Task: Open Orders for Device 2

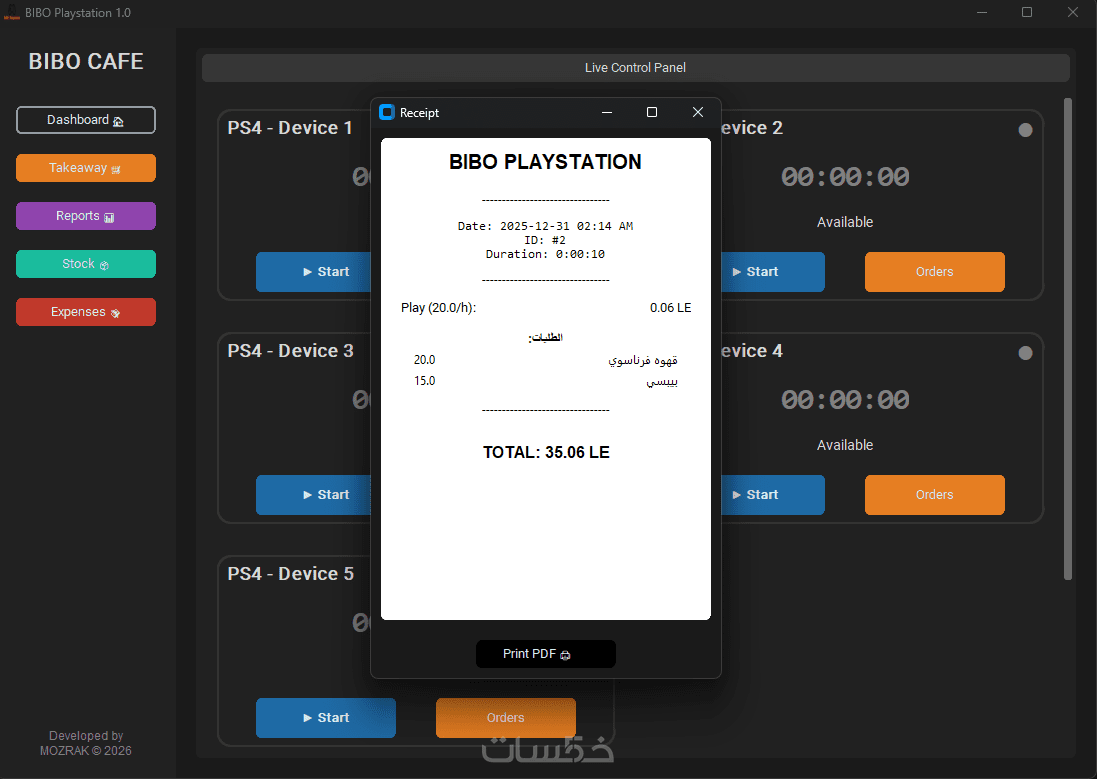Action: [x=935, y=272]
